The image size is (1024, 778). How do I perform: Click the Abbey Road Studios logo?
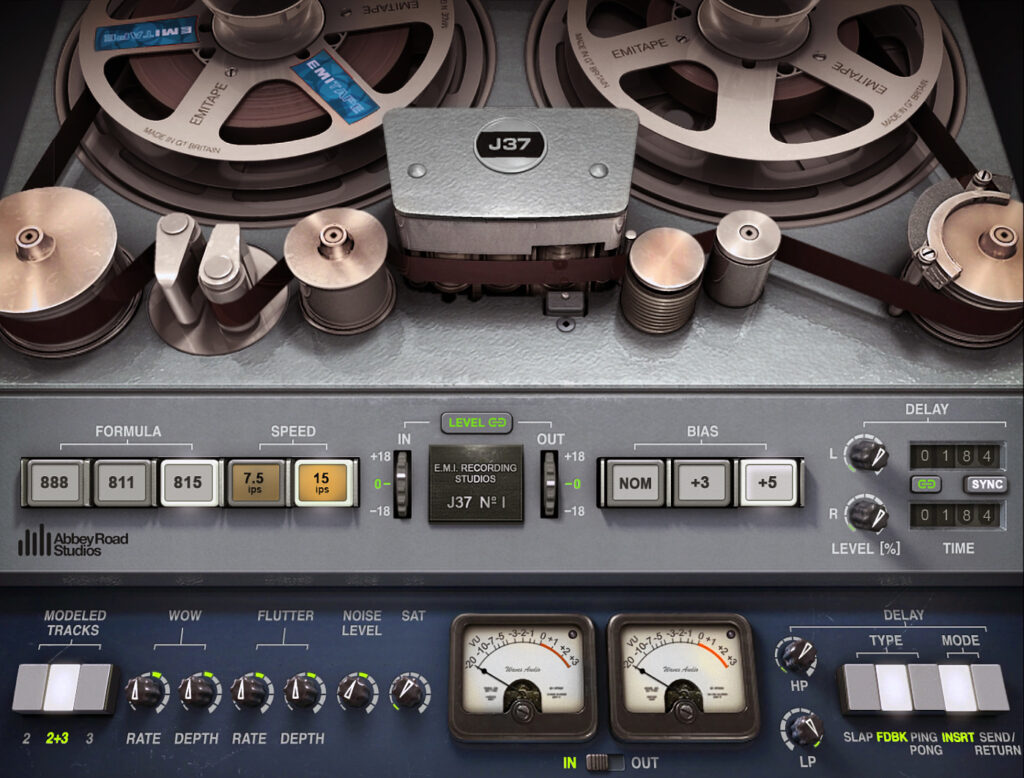pyautogui.click(x=73, y=543)
